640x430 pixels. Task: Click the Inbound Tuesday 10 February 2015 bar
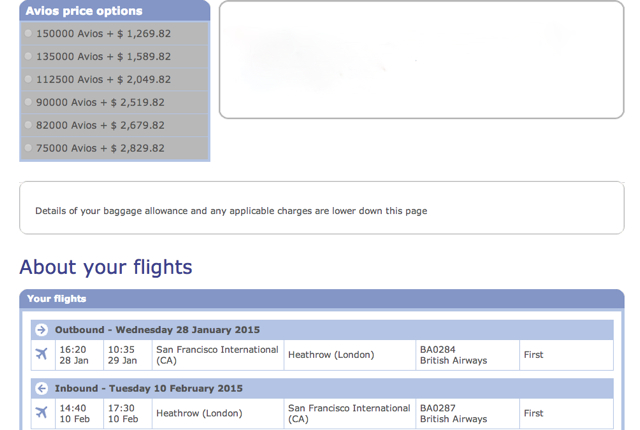click(322, 388)
